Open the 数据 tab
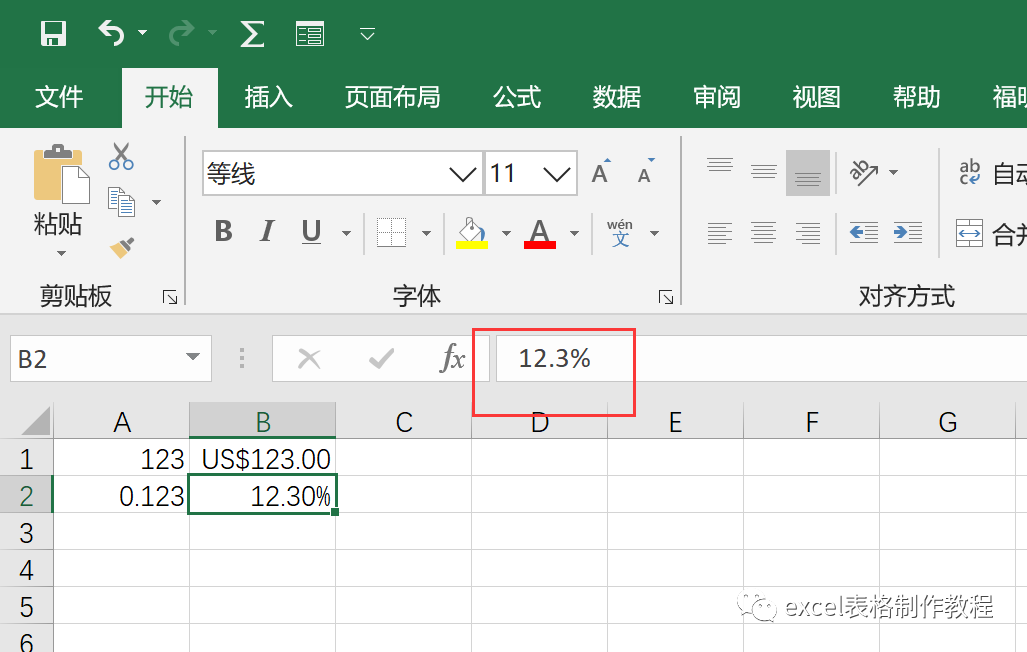This screenshot has height=652, width=1027. click(x=616, y=97)
